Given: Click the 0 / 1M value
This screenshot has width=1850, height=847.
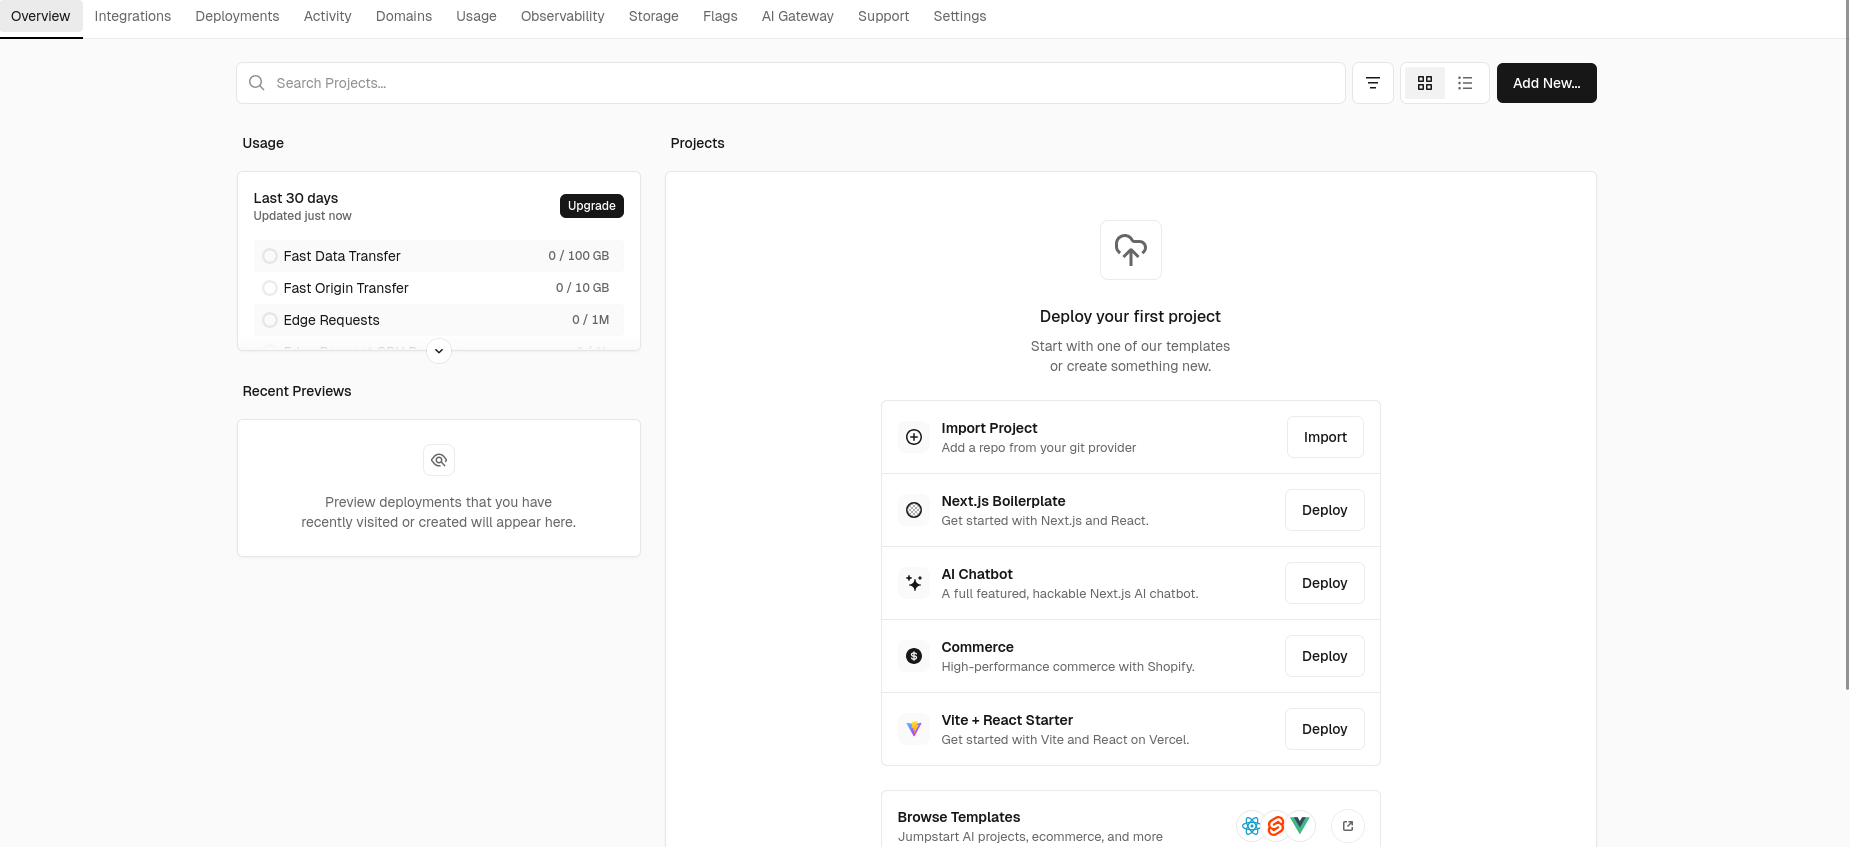Looking at the screenshot, I should click(590, 320).
